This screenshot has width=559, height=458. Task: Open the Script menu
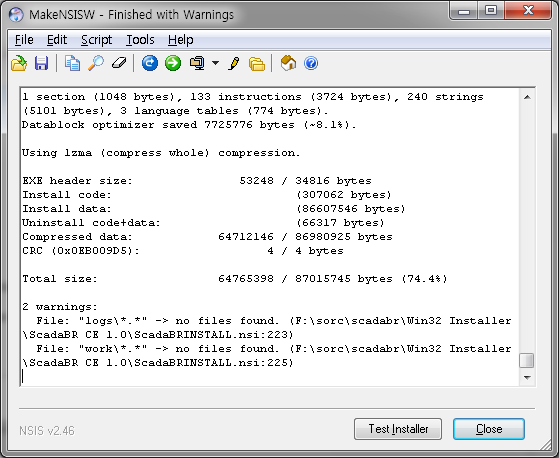96,40
